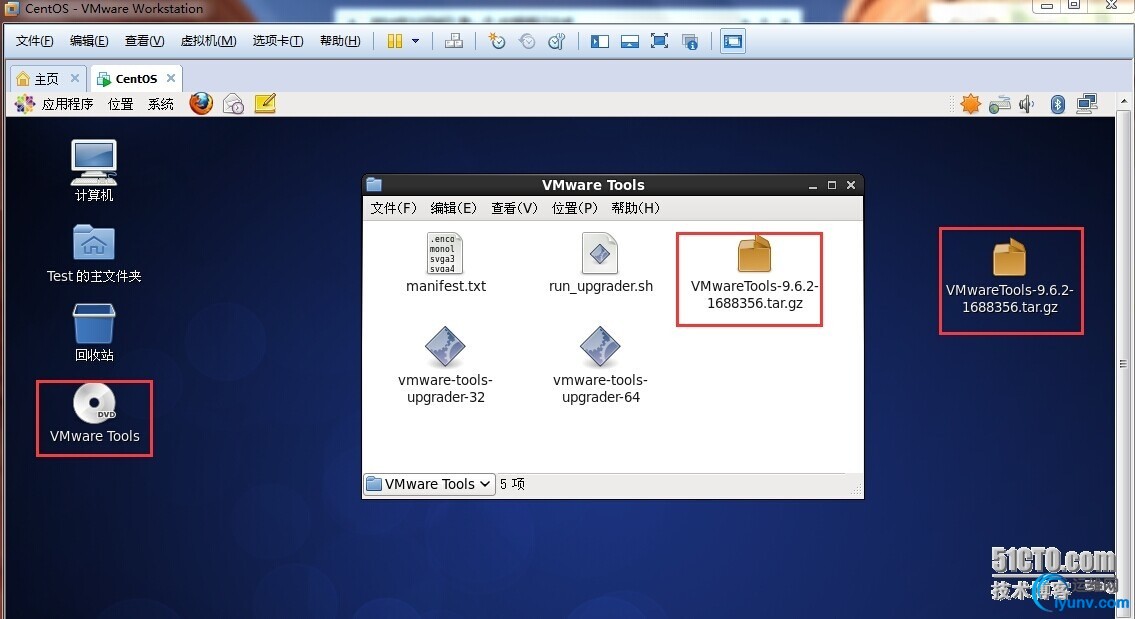Screen dimensions: 1135x619
Task: Open the dropdown arrow beside the pause button
Action: 415,41
